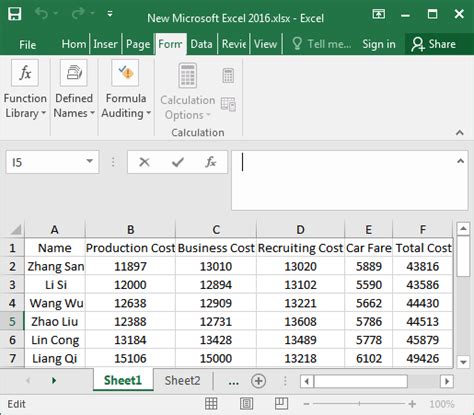Select column D header
This screenshot has width=474, height=415.
(300, 230)
